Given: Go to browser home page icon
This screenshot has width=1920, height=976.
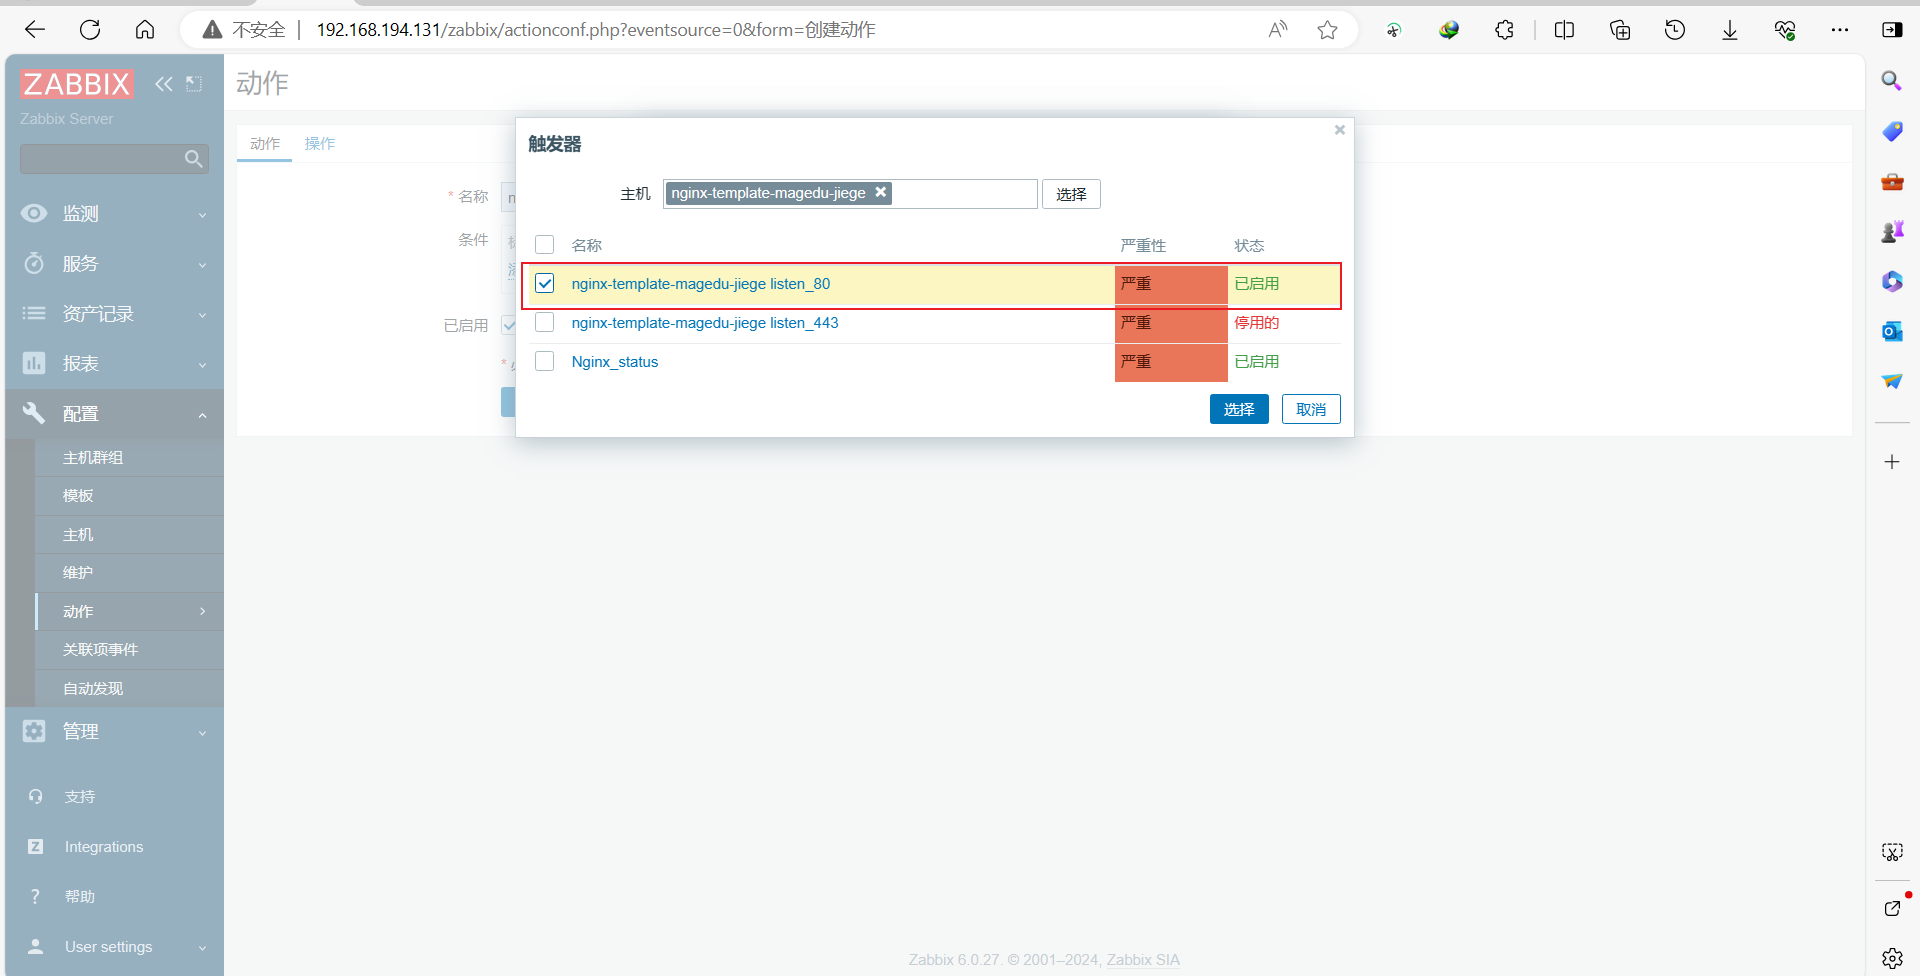Looking at the screenshot, I should tap(145, 30).
